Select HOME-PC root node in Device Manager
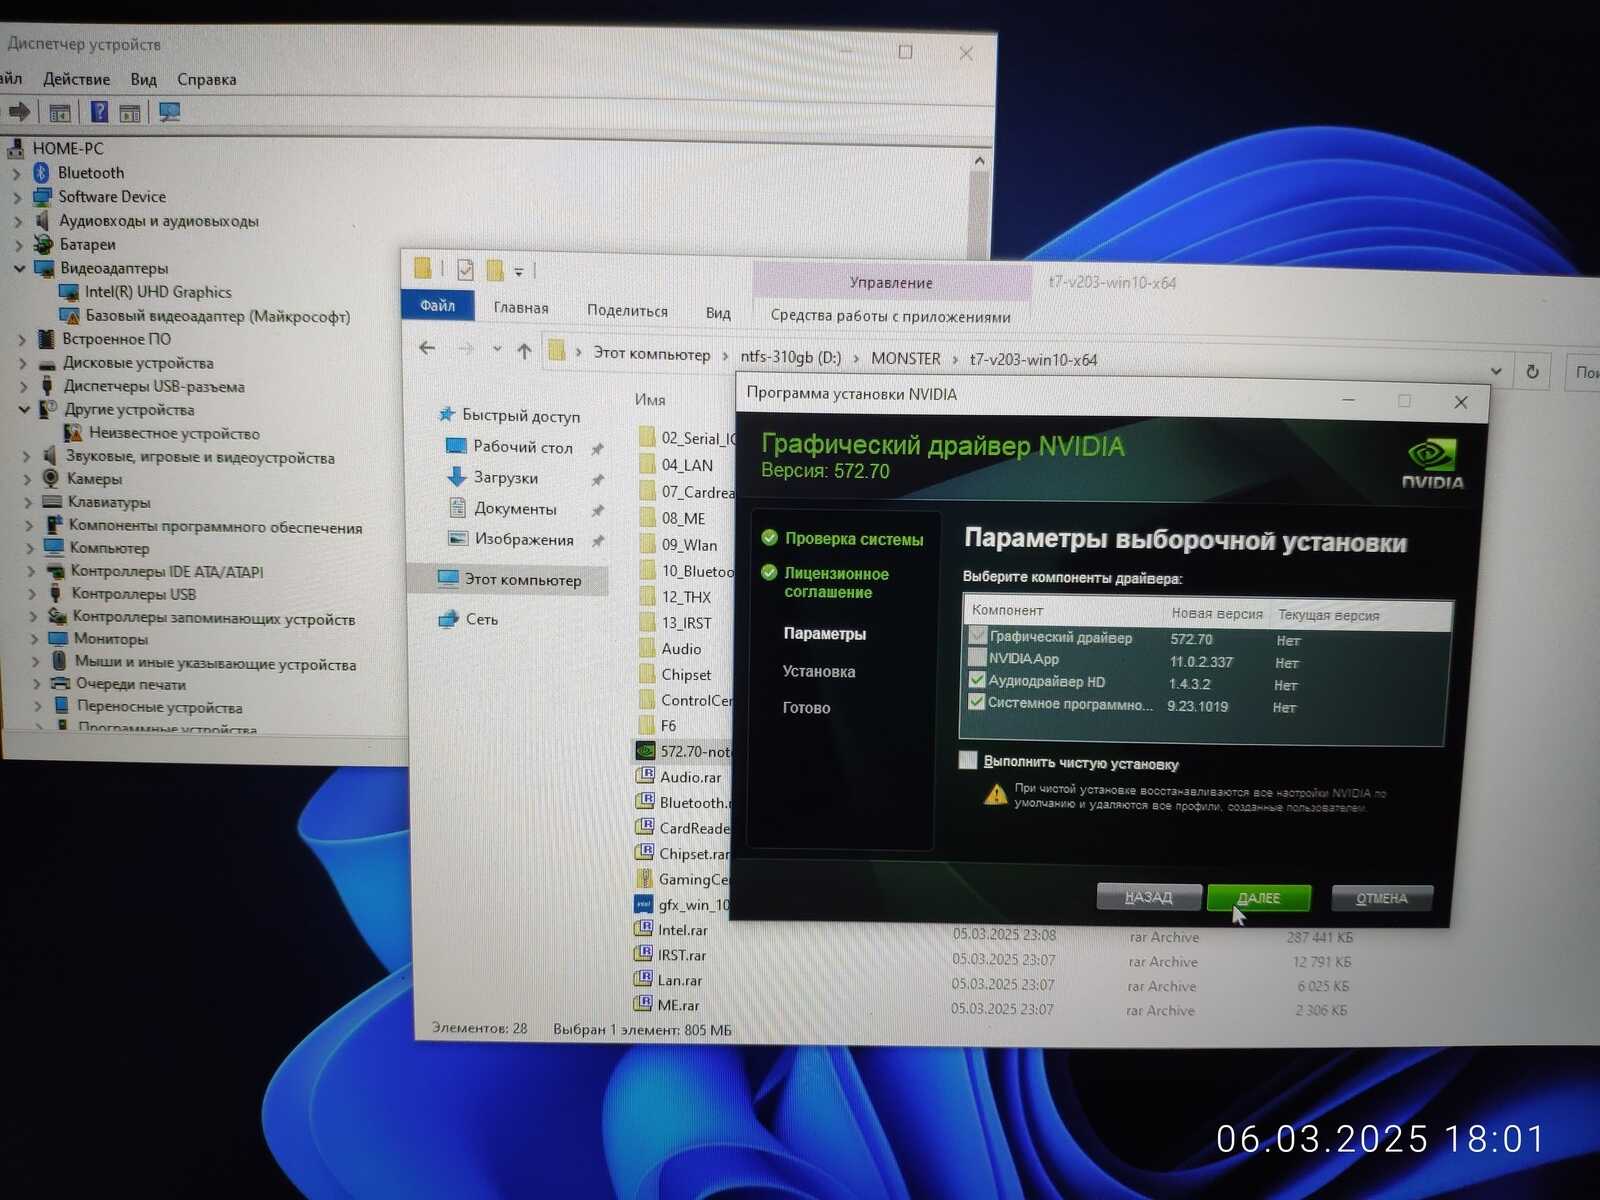This screenshot has width=1600, height=1200. click(x=67, y=148)
